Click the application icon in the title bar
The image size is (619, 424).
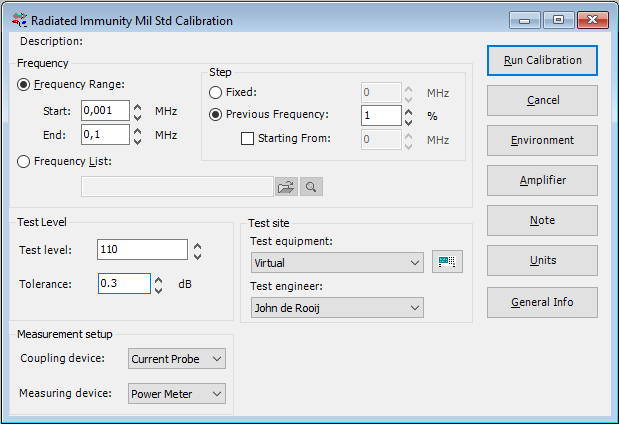[19, 20]
